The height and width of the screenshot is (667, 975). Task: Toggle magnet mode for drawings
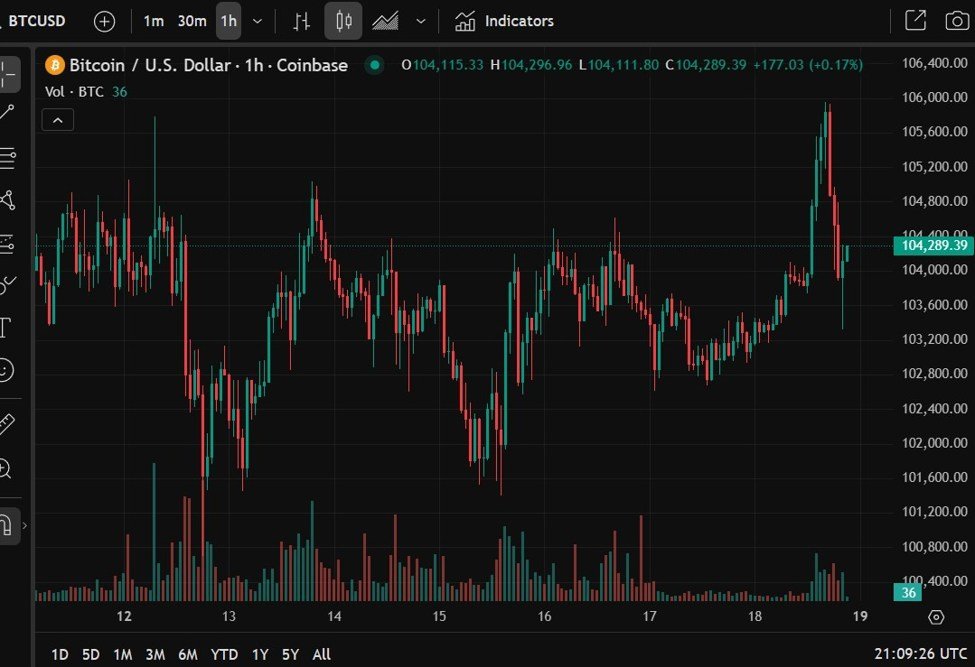7,525
